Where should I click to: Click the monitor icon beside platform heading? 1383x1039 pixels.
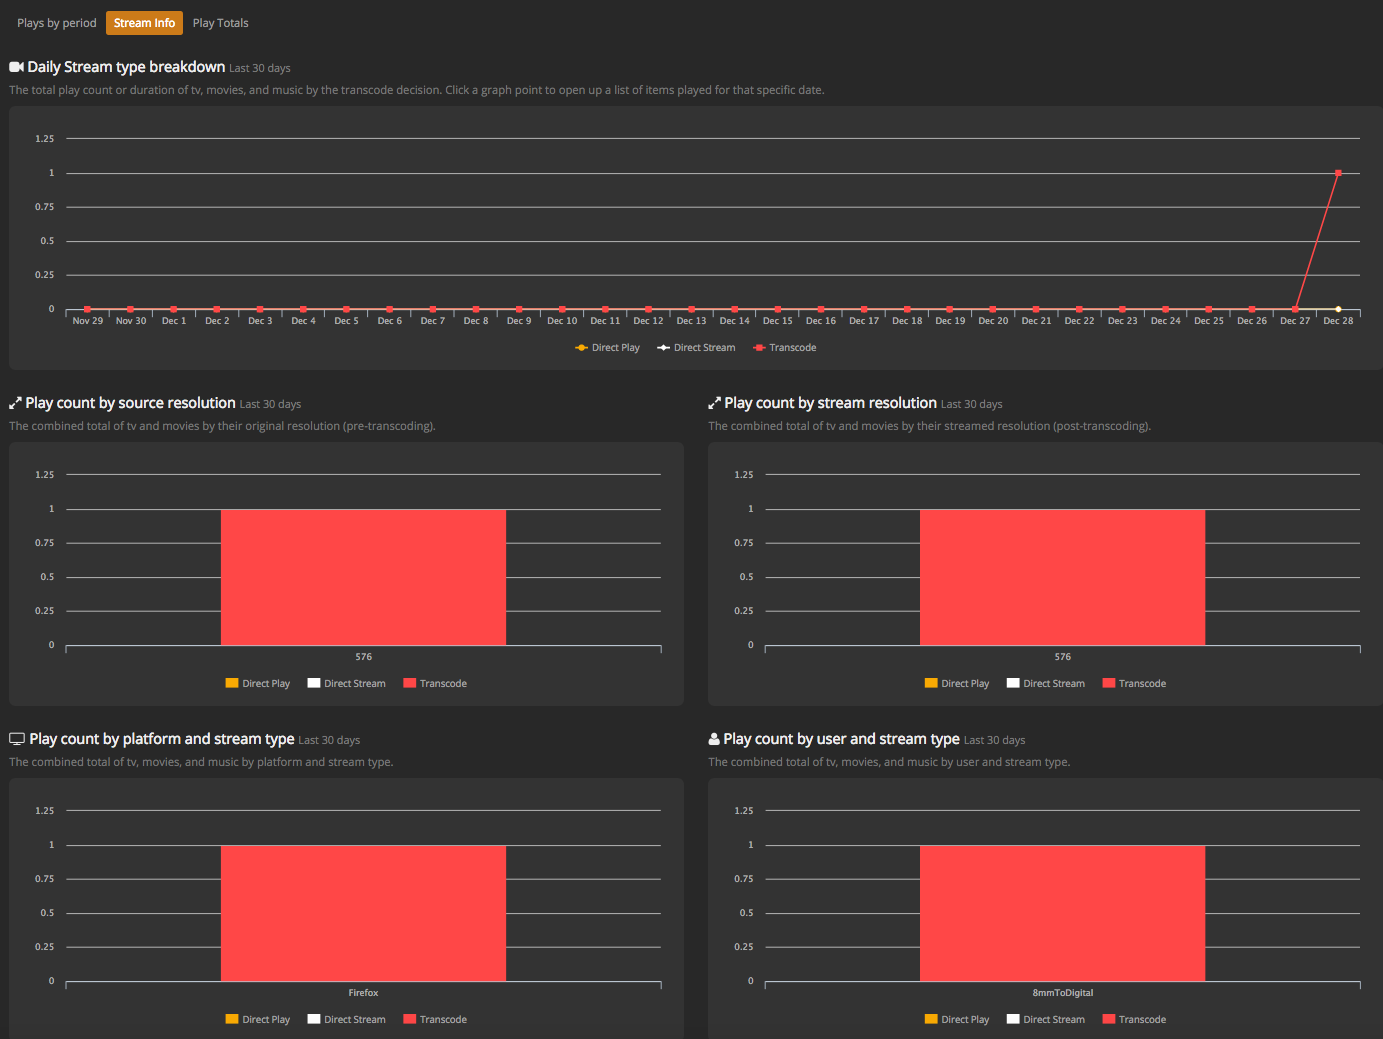pyautogui.click(x=17, y=739)
